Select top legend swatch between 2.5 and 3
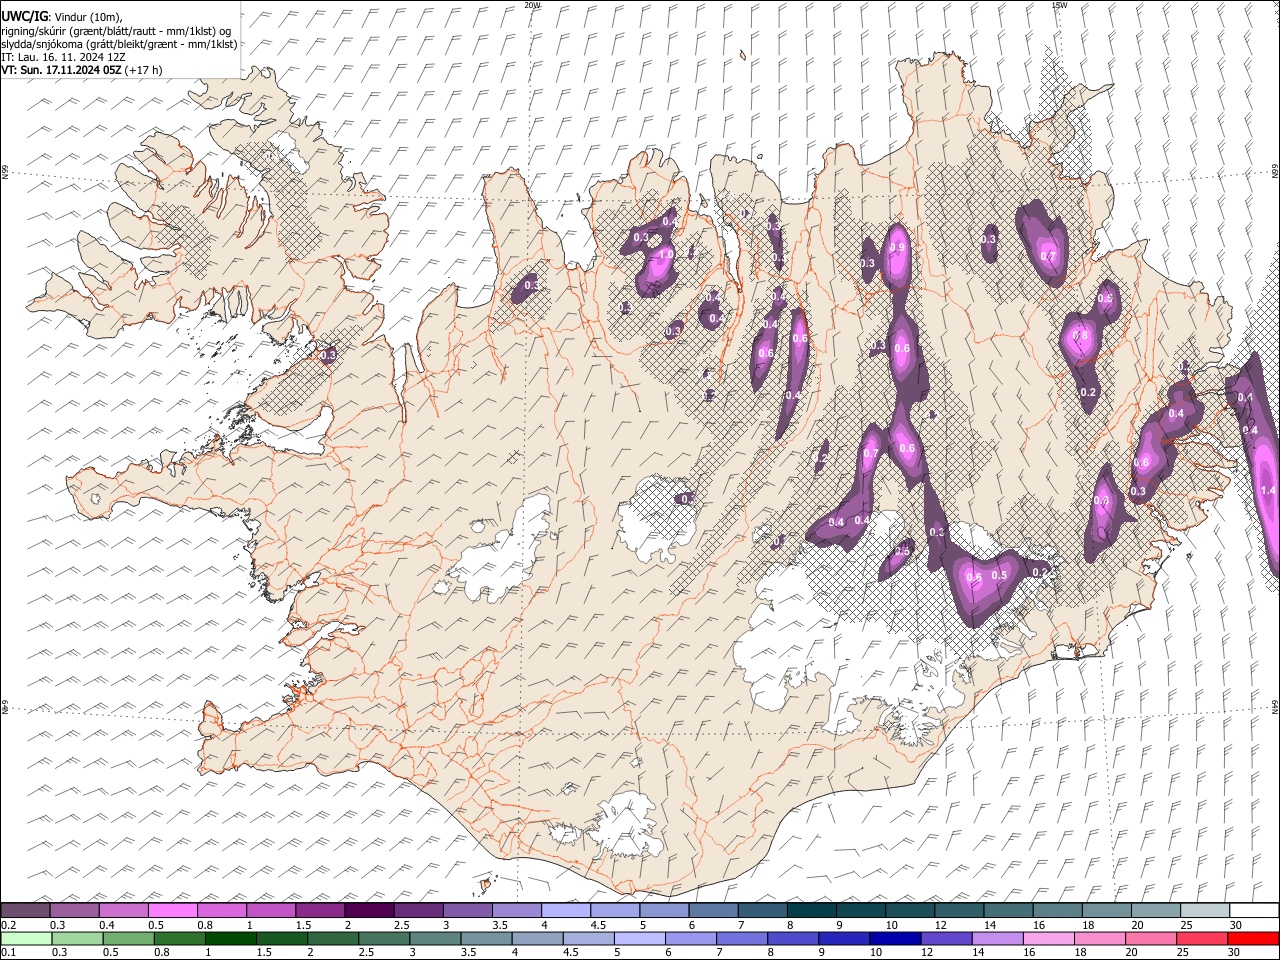 click(418, 910)
